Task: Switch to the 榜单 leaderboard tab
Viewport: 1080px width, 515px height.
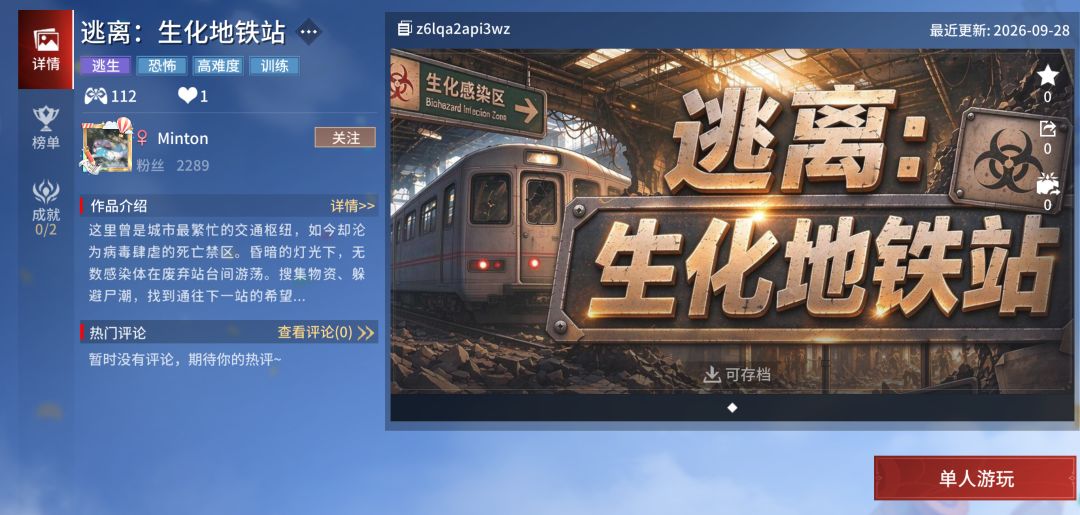Action: (x=45, y=128)
